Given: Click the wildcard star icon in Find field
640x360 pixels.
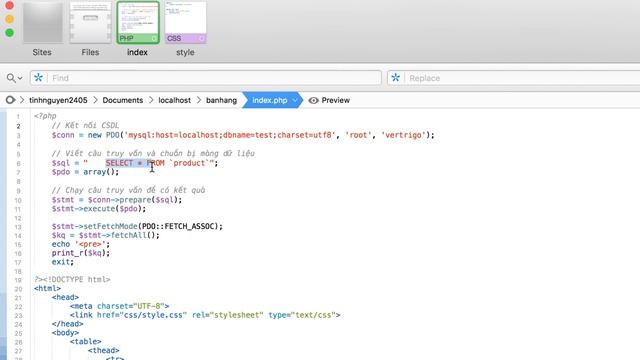Looking at the screenshot, I should tap(38, 78).
